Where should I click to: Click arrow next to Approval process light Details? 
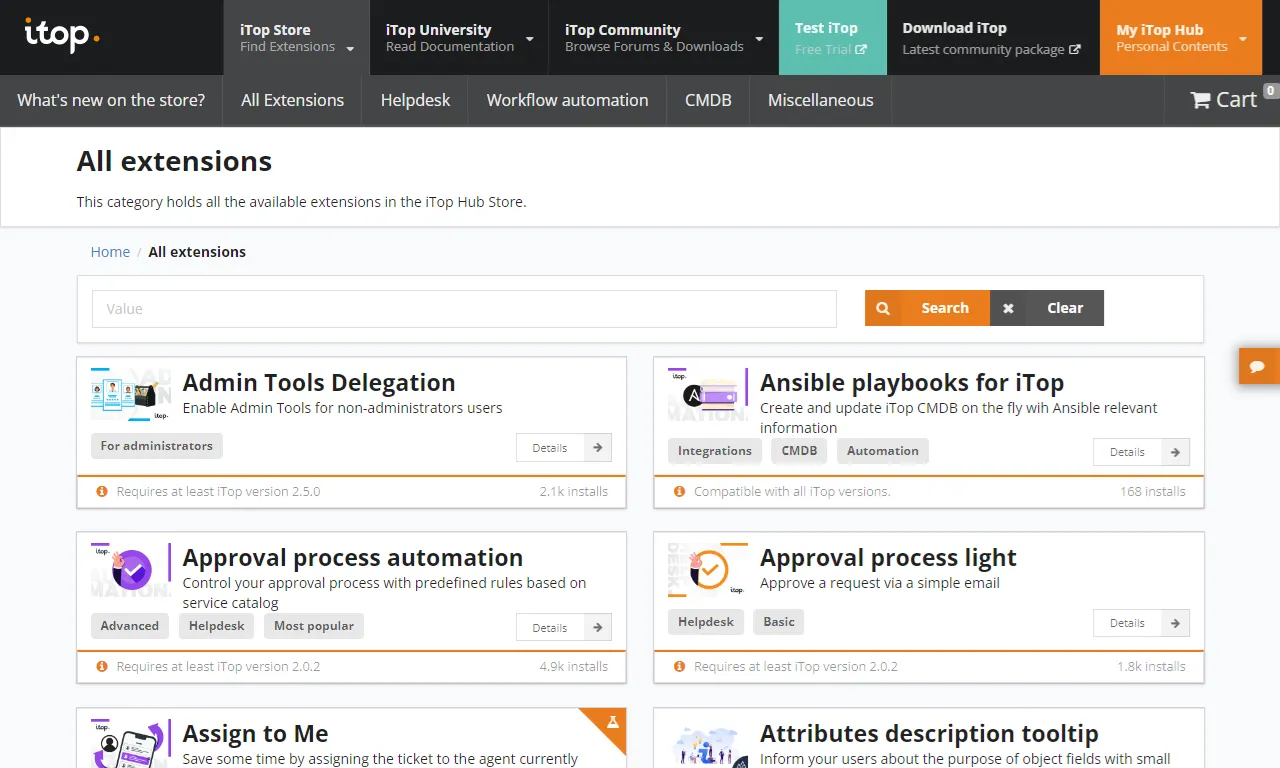(1175, 622)
